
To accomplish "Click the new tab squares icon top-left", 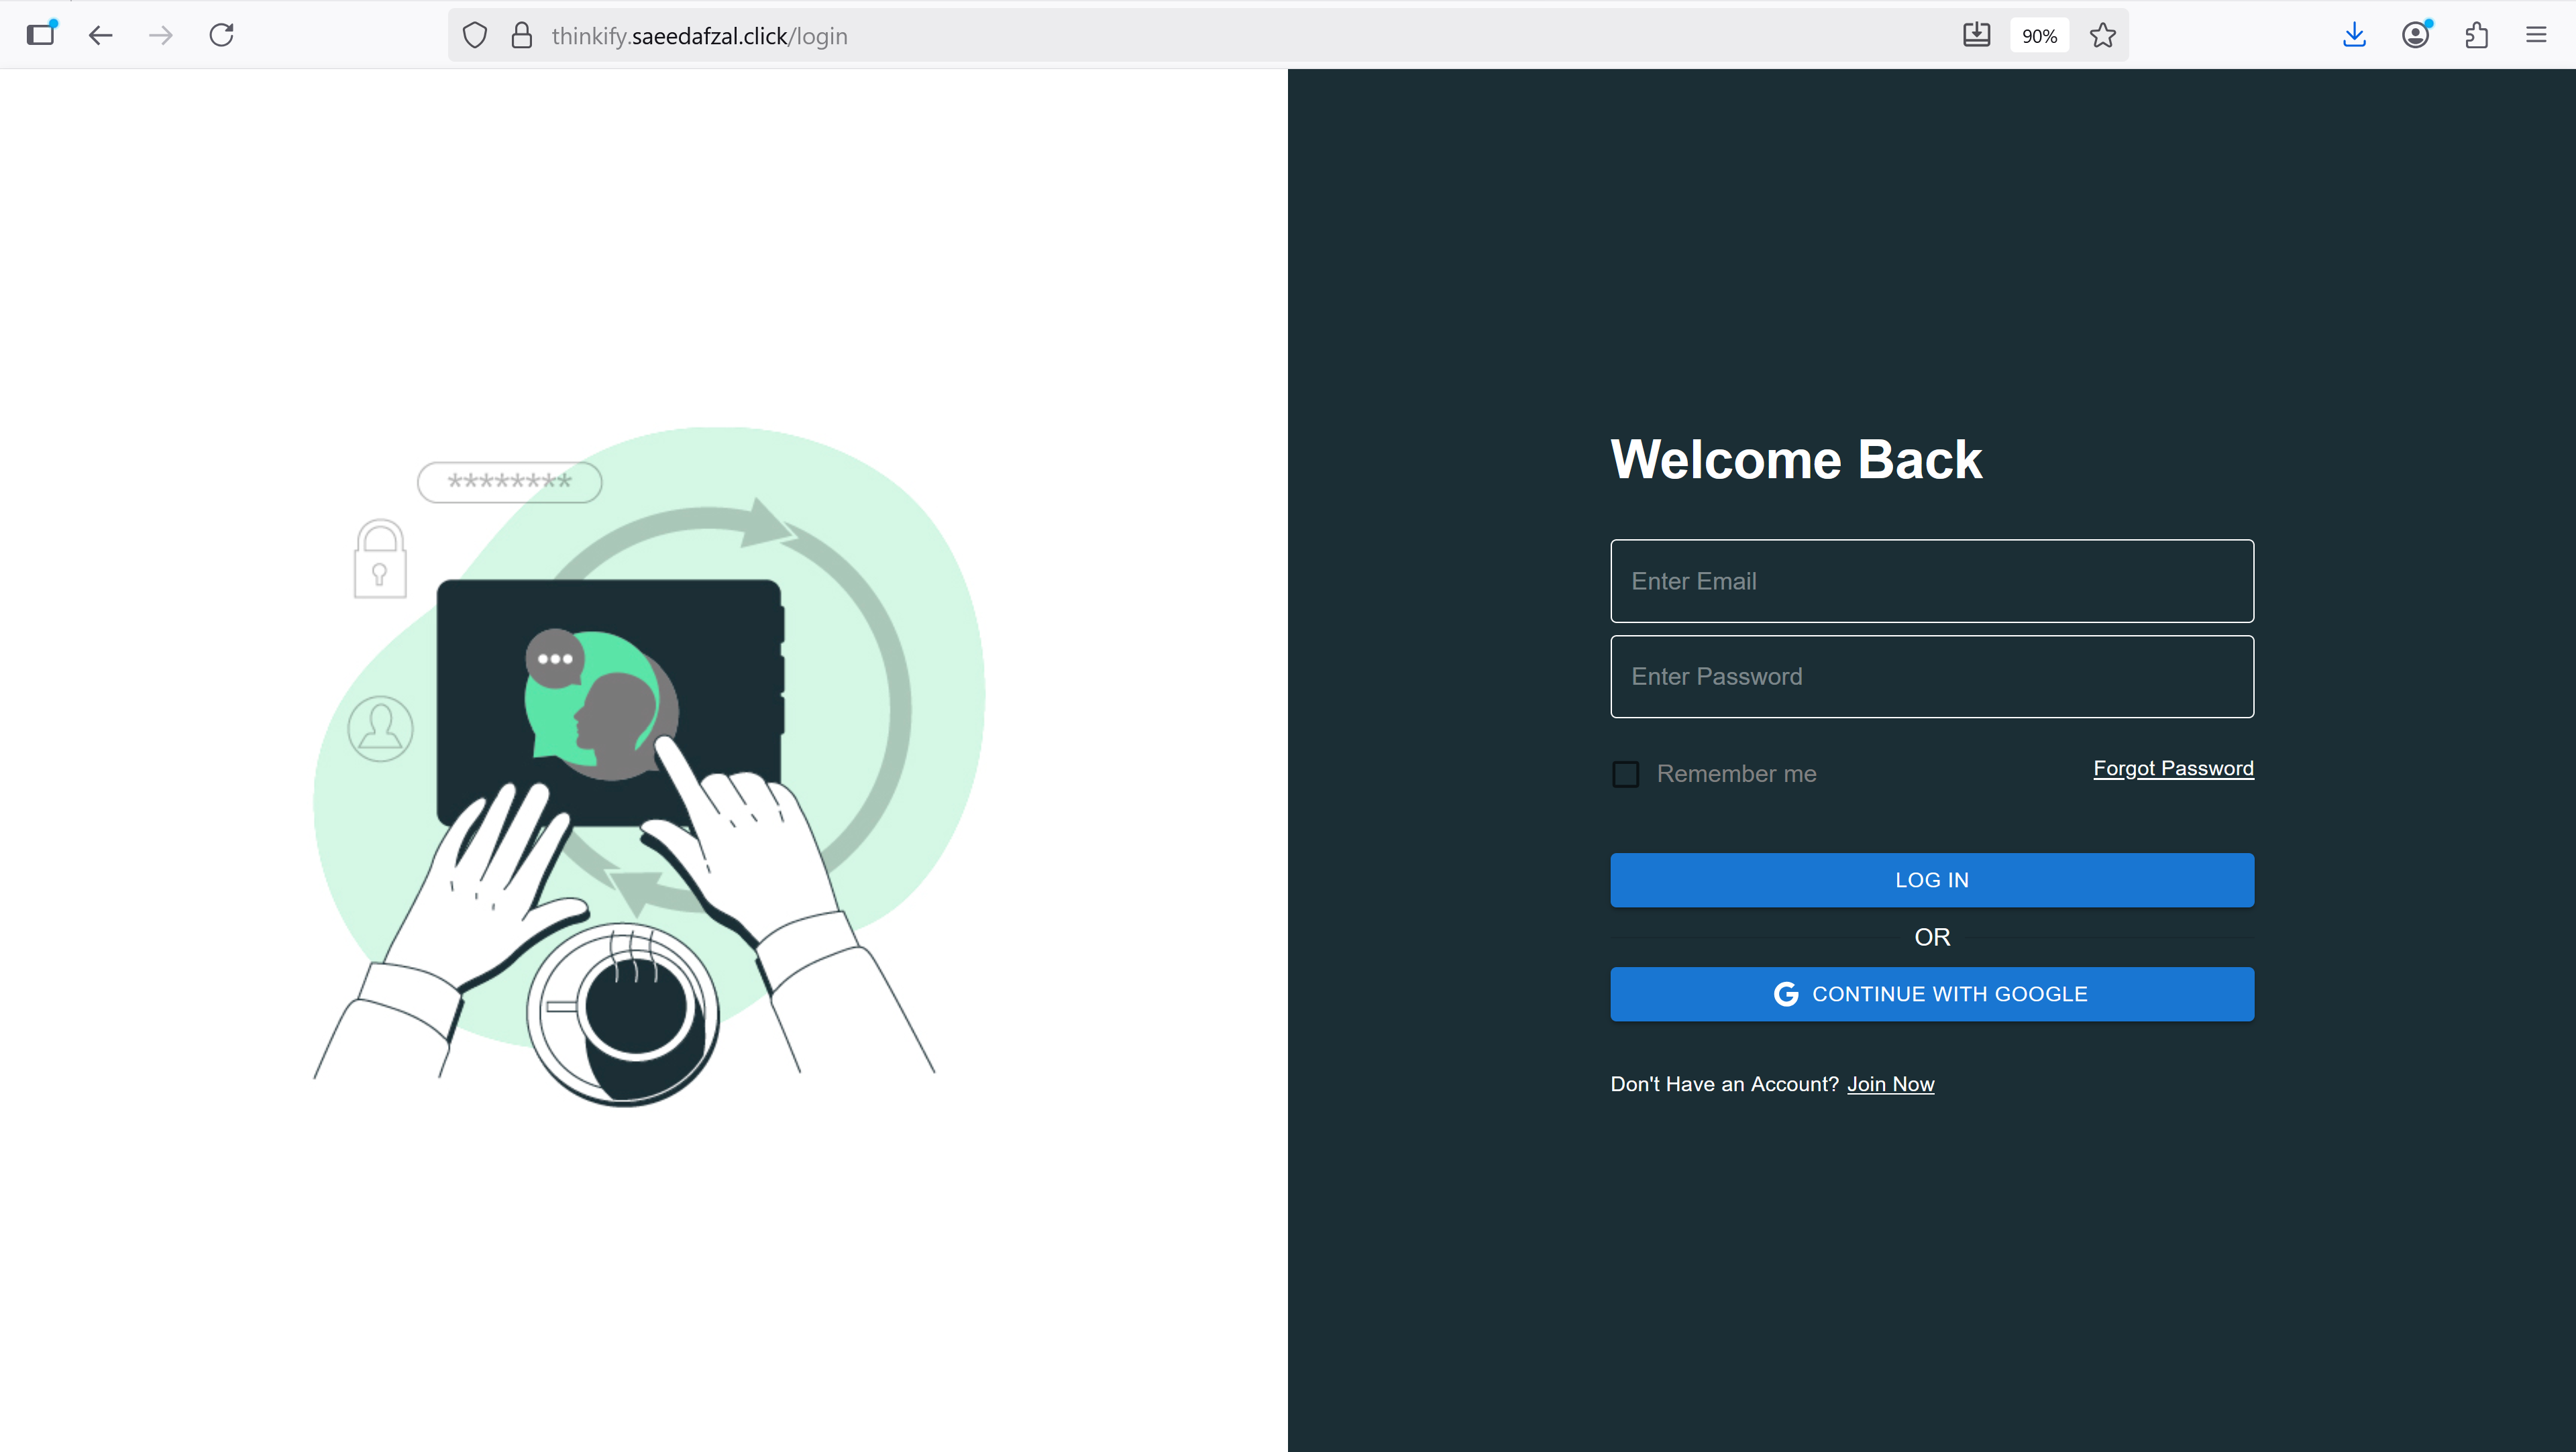I will 41,35.
